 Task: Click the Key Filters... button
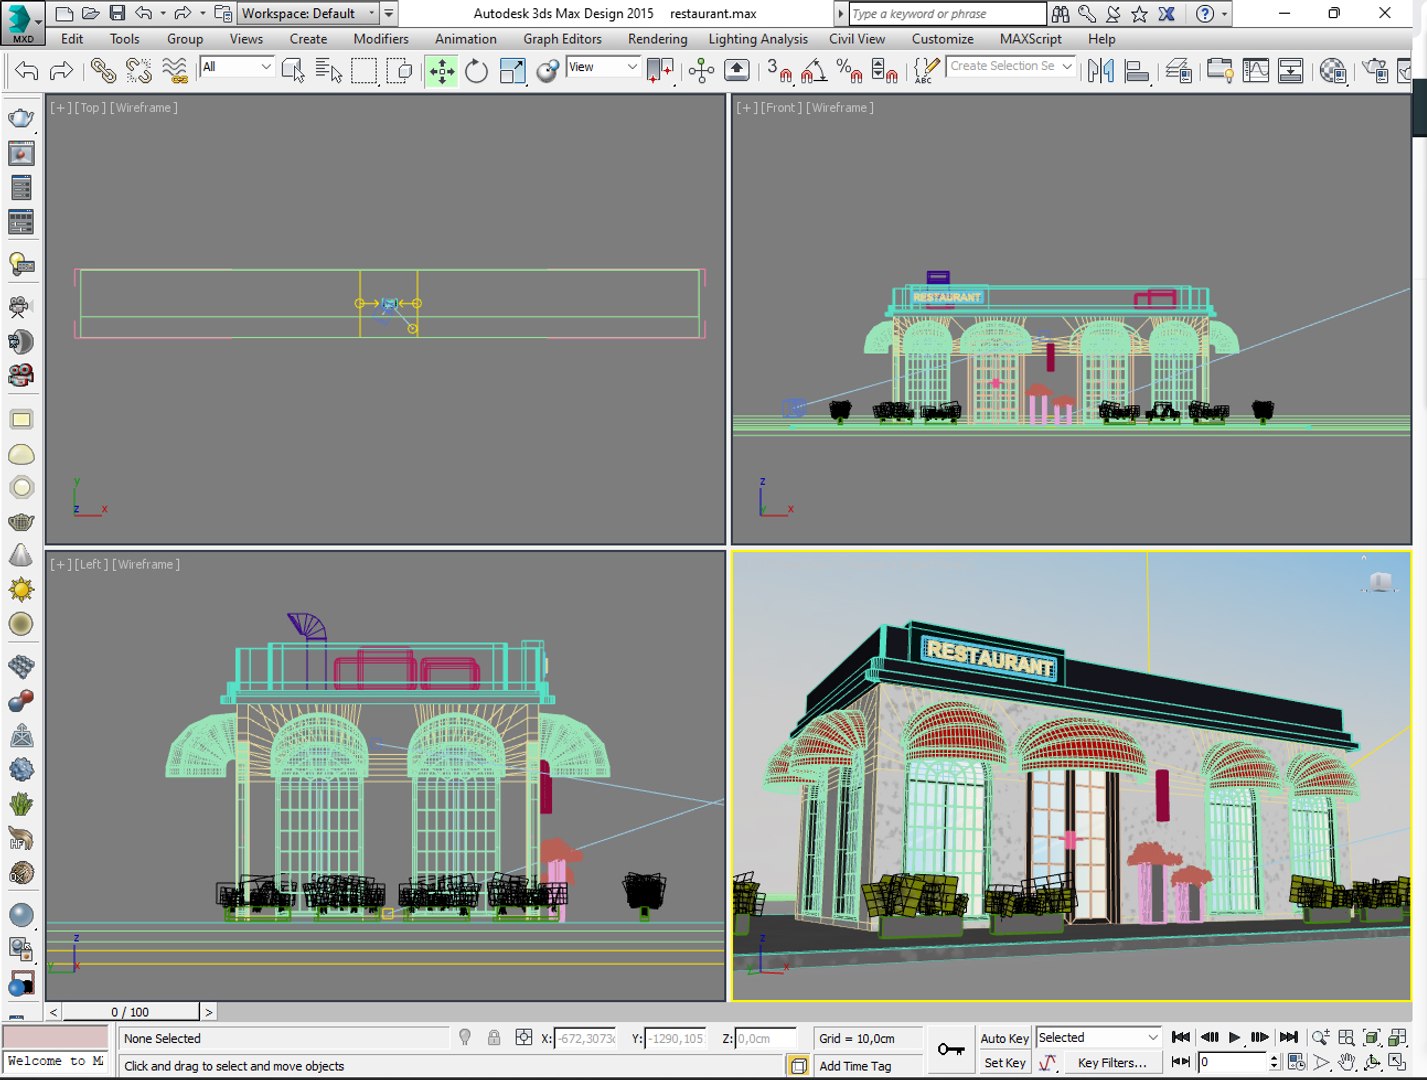pyautogui.click(x=1112, y=1063)
